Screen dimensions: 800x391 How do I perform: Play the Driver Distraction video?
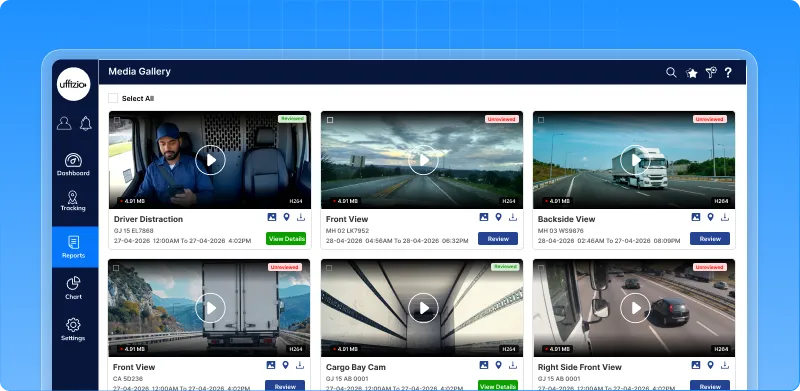210,160
